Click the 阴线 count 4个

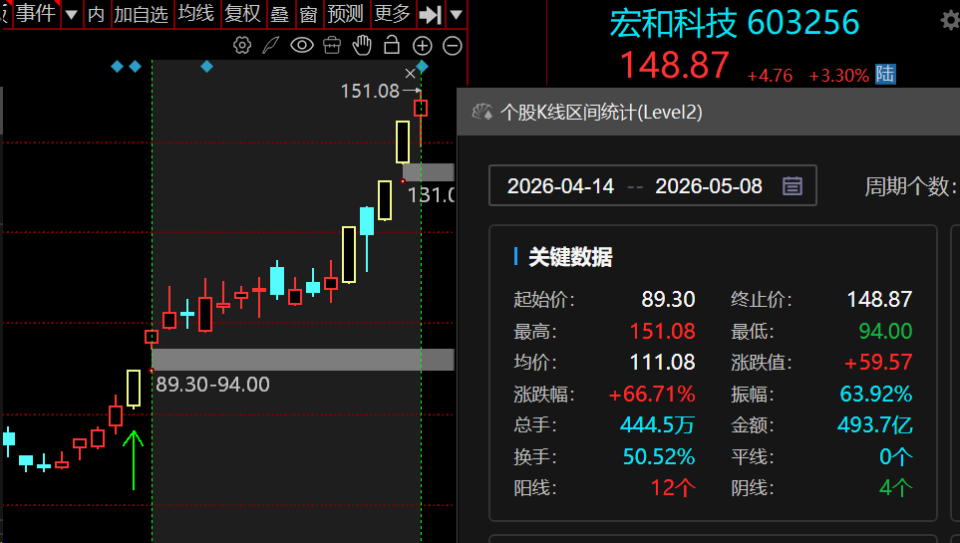coord(896,488)
